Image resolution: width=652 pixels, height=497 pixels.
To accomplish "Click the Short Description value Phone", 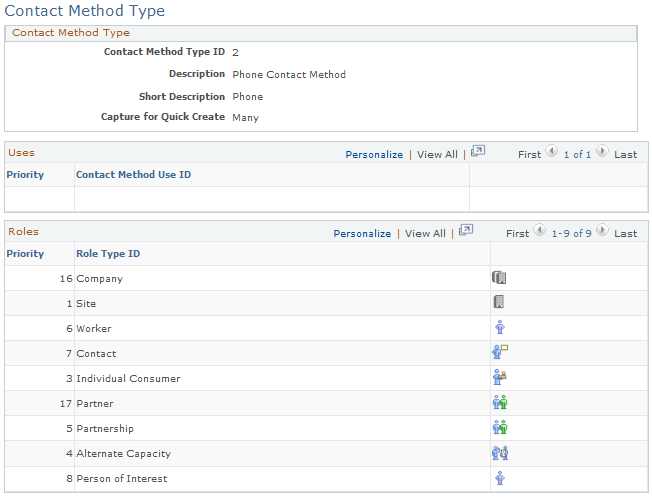I will coord(248,96).
